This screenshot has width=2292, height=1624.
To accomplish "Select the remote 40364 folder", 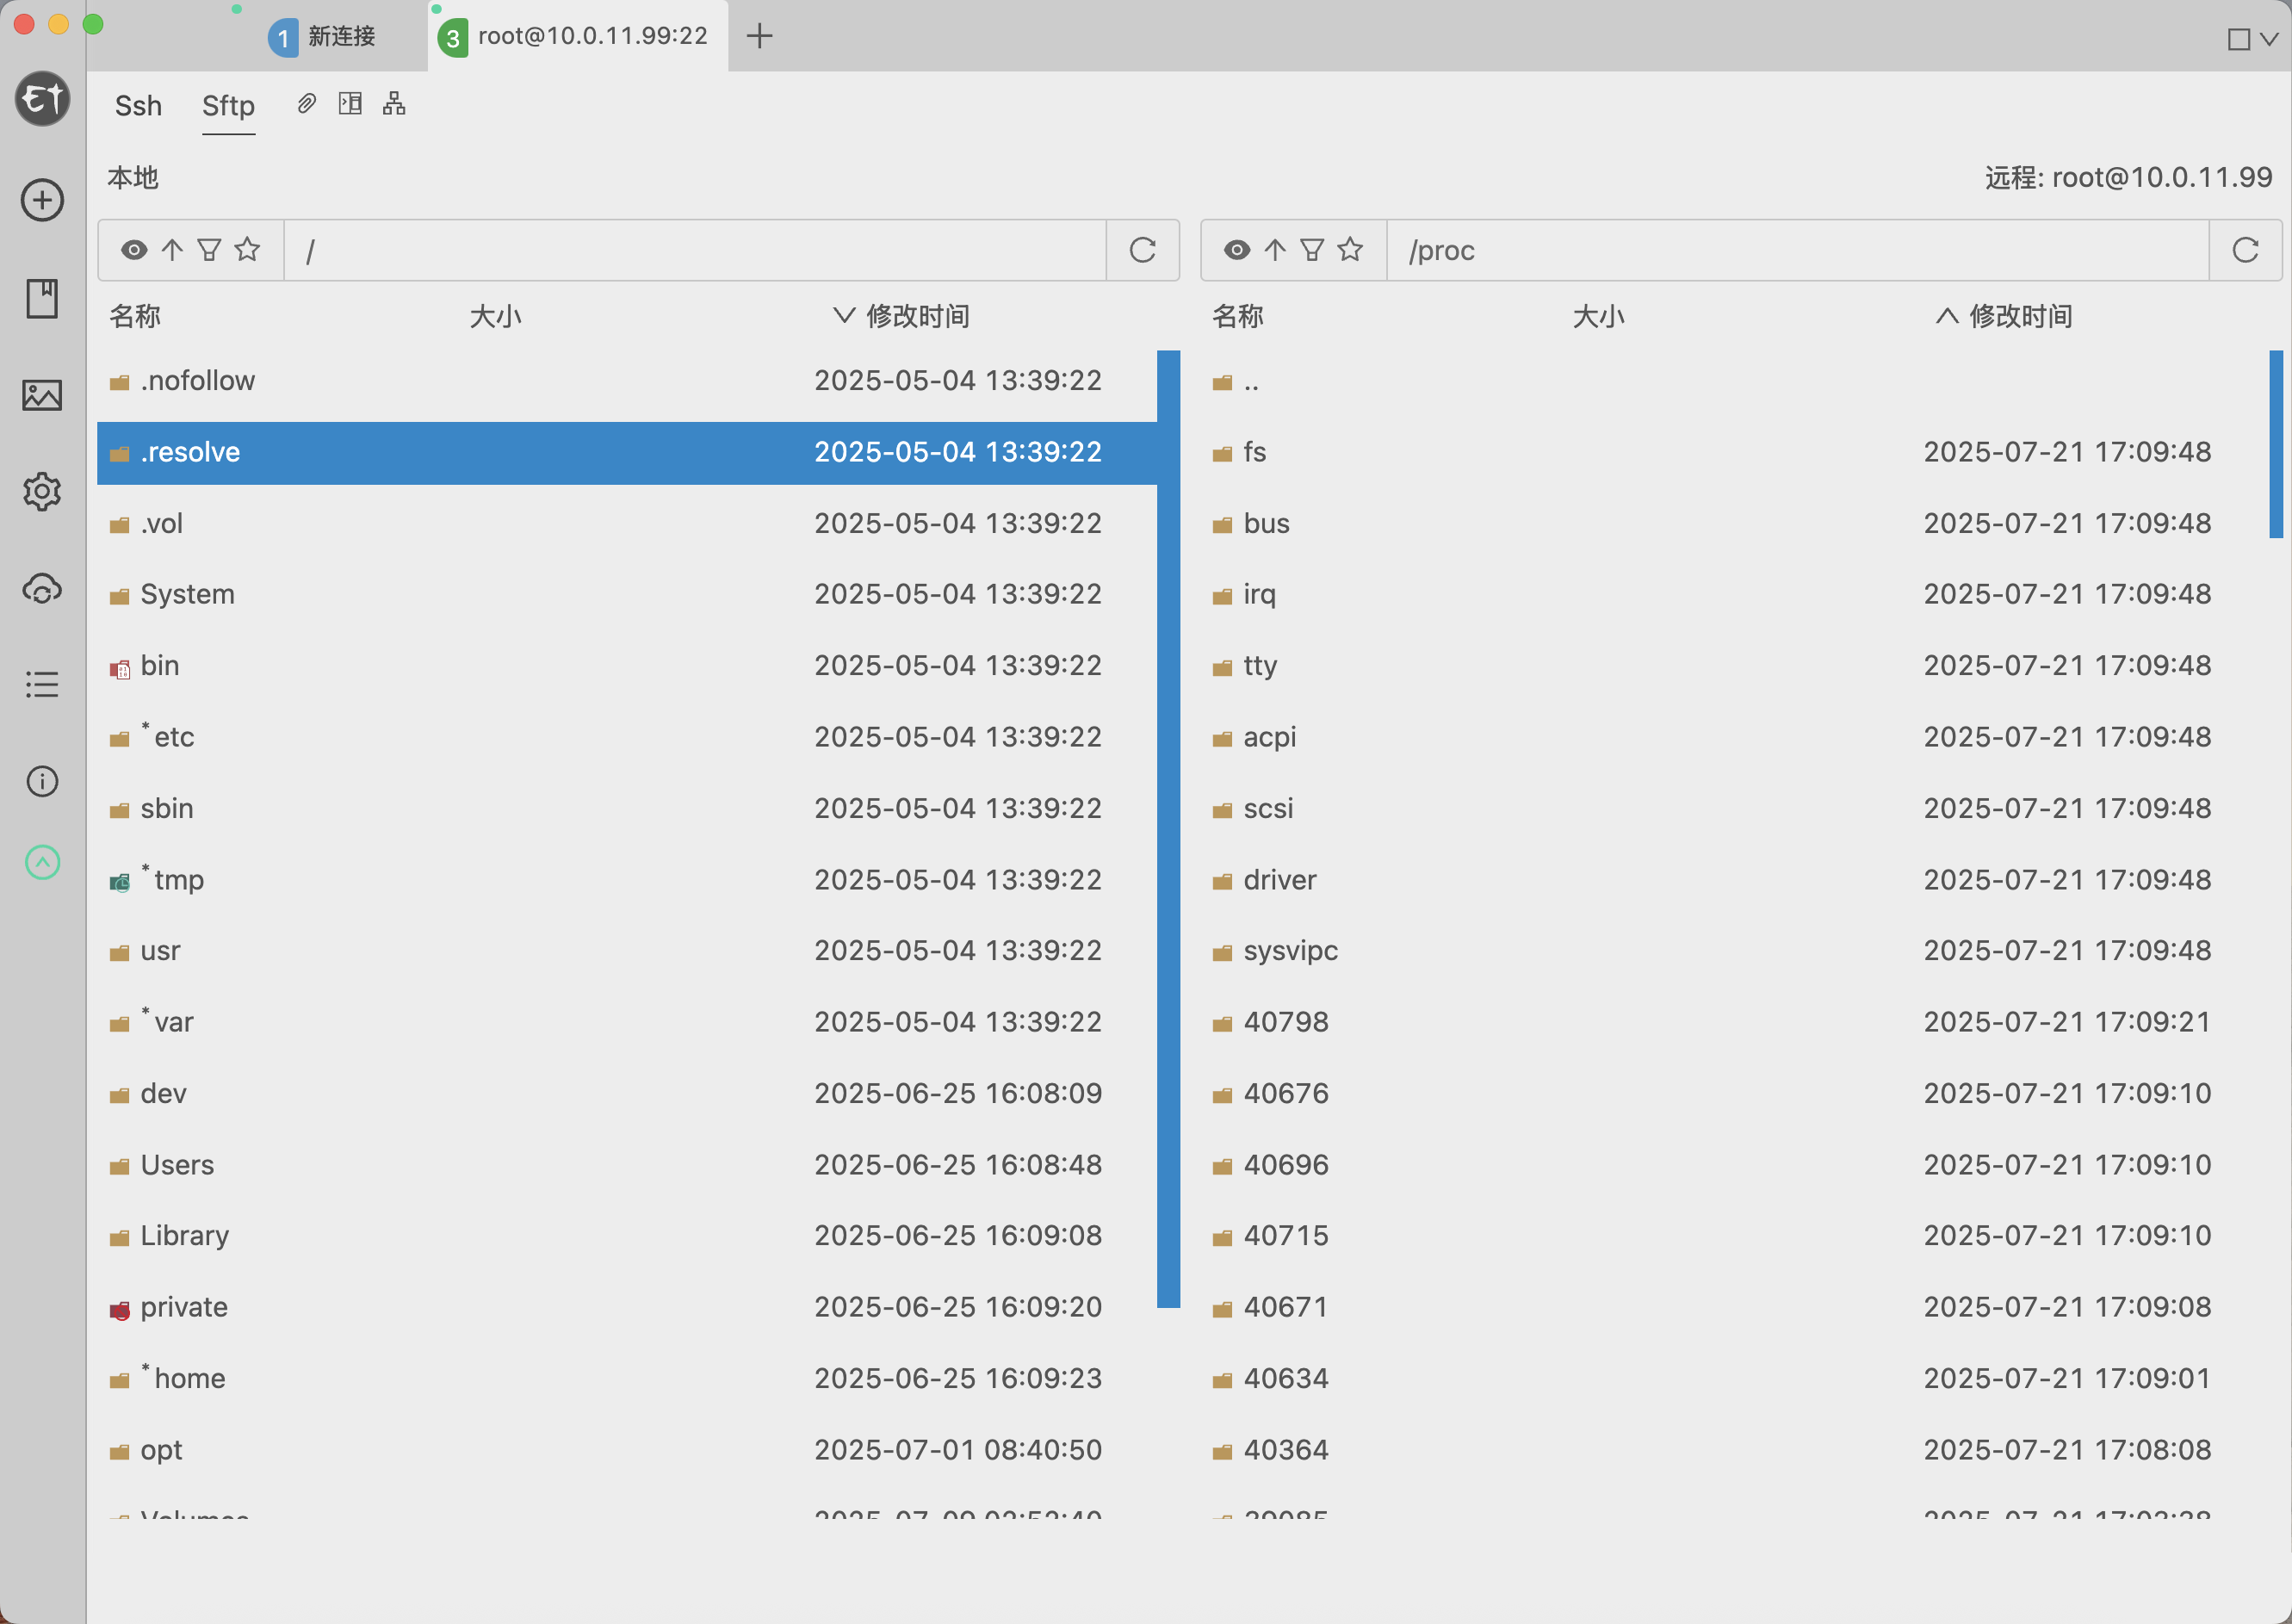I will 1734,1450.
